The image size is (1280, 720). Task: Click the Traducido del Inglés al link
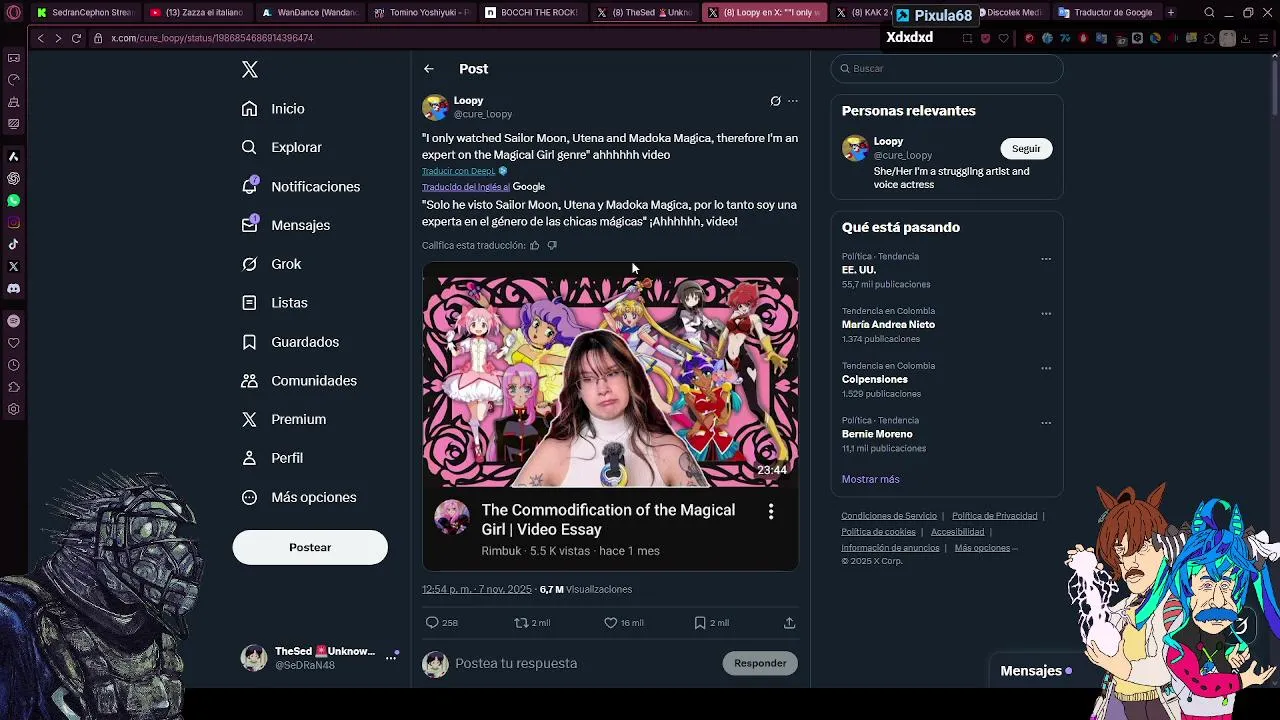pos(466,187)
